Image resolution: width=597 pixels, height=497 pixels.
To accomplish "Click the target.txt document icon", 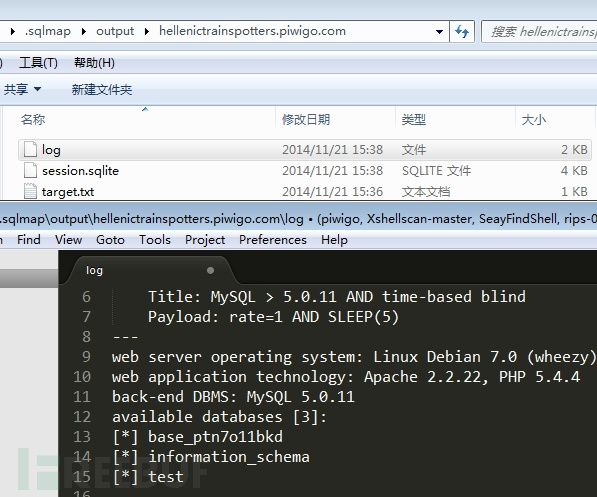I will 30,191.
